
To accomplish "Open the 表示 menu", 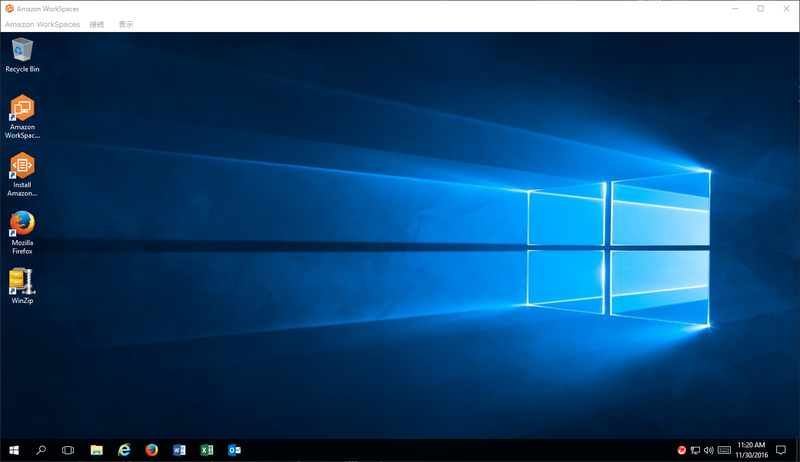I will click(126, 24).
